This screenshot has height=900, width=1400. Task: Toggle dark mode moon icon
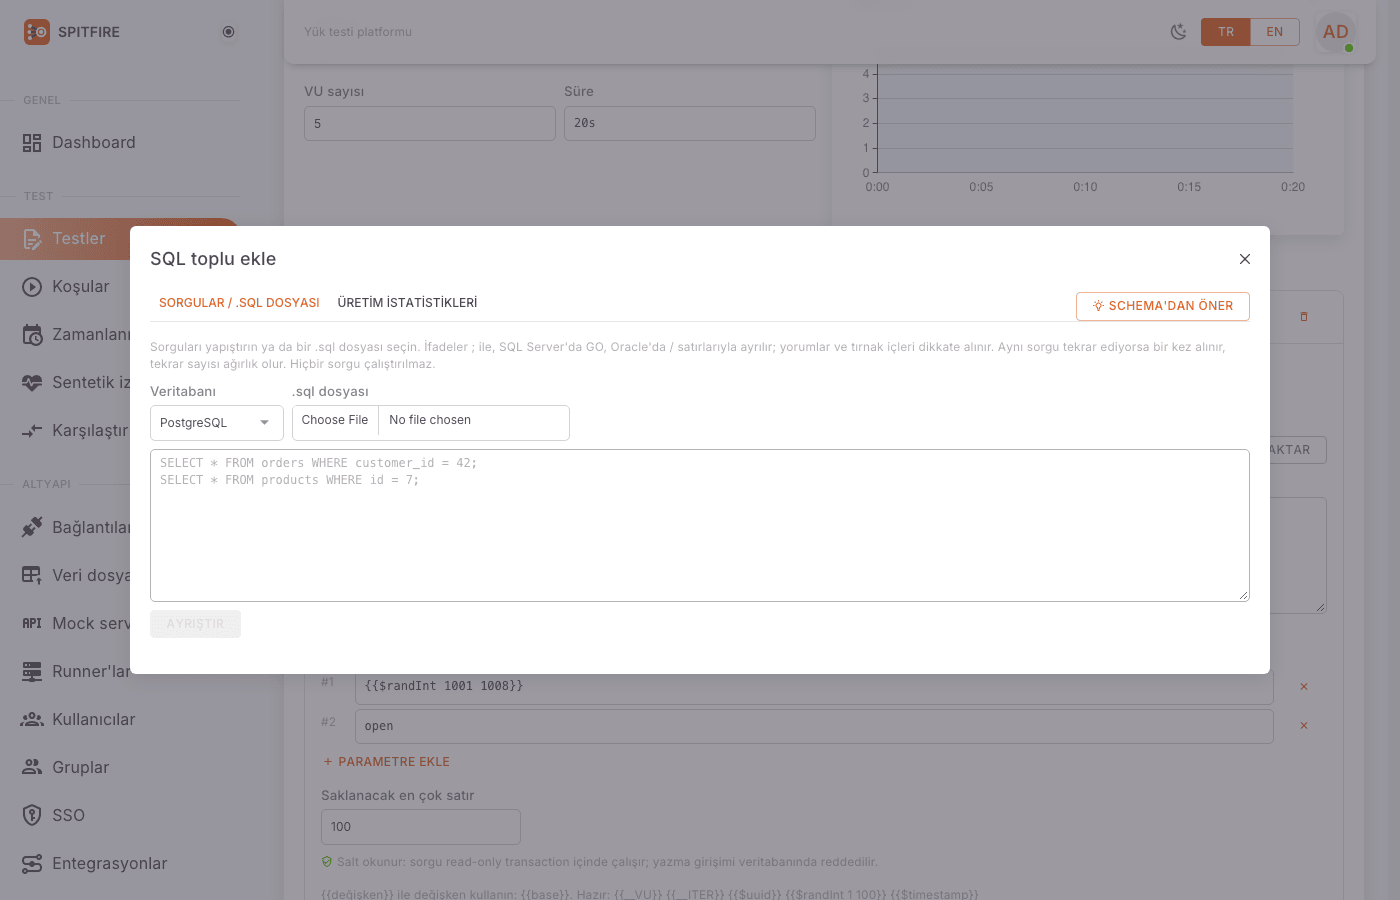point(1179,32)
